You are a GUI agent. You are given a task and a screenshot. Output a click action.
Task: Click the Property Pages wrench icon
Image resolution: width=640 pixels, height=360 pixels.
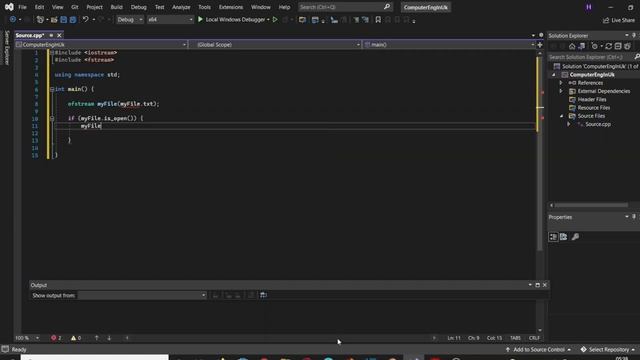click(576, 237)
